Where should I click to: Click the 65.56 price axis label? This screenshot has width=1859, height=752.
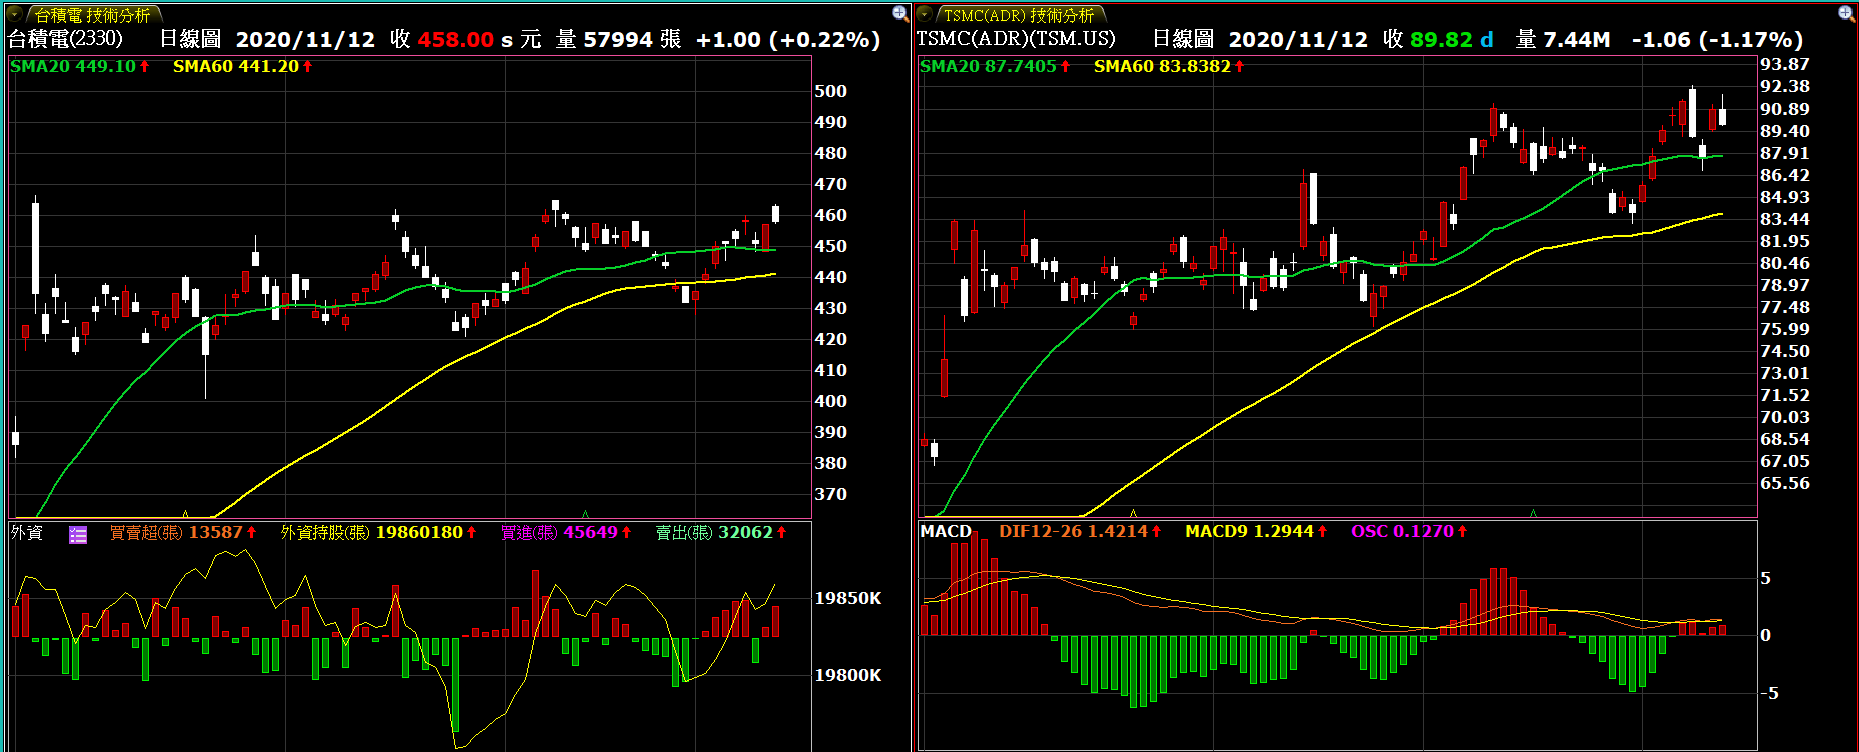1785,483
